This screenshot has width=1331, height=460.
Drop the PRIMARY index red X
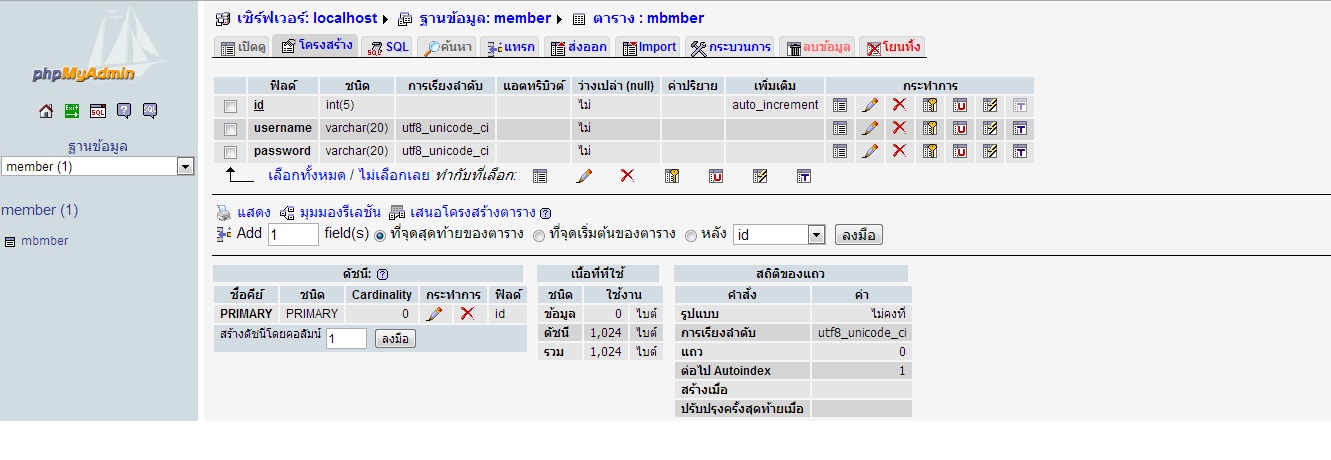(467, 314)
